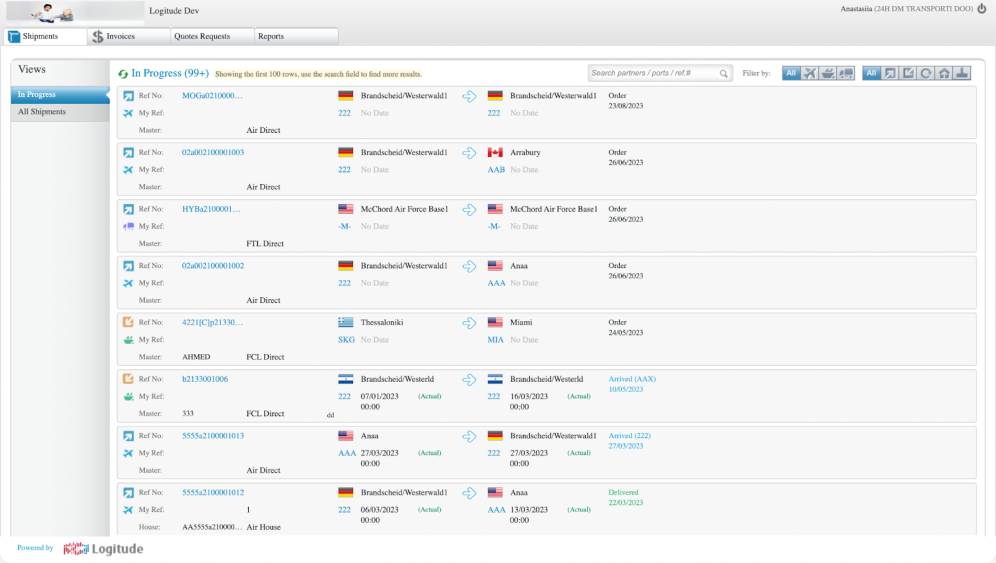Click ship icon on b2133001006 row

(x=128, y=397)
